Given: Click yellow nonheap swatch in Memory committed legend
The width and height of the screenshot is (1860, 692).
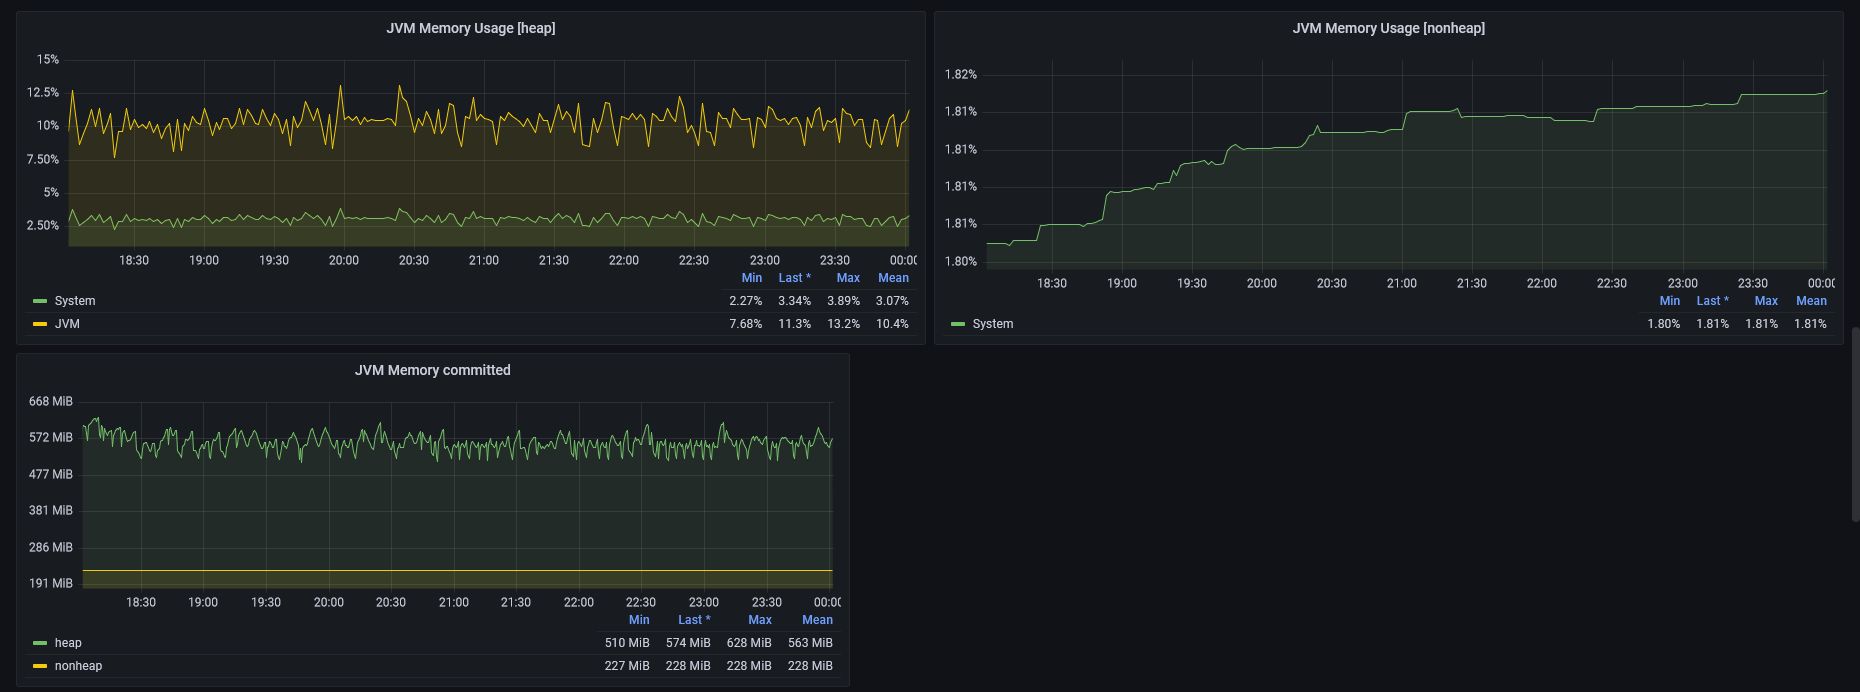Looking at the screenshot, I should [40, 666].
